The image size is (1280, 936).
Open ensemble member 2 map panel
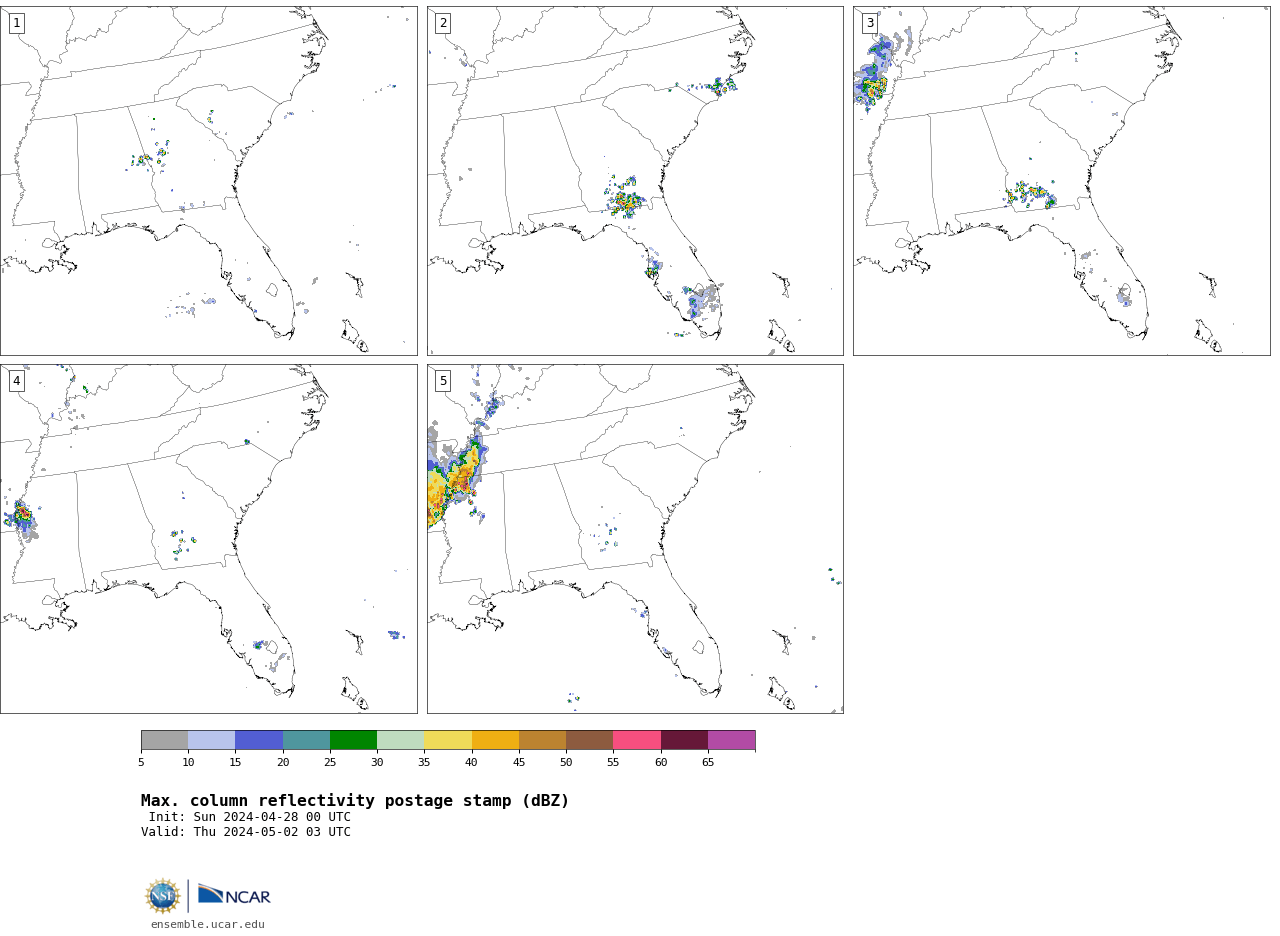(635, 181)
